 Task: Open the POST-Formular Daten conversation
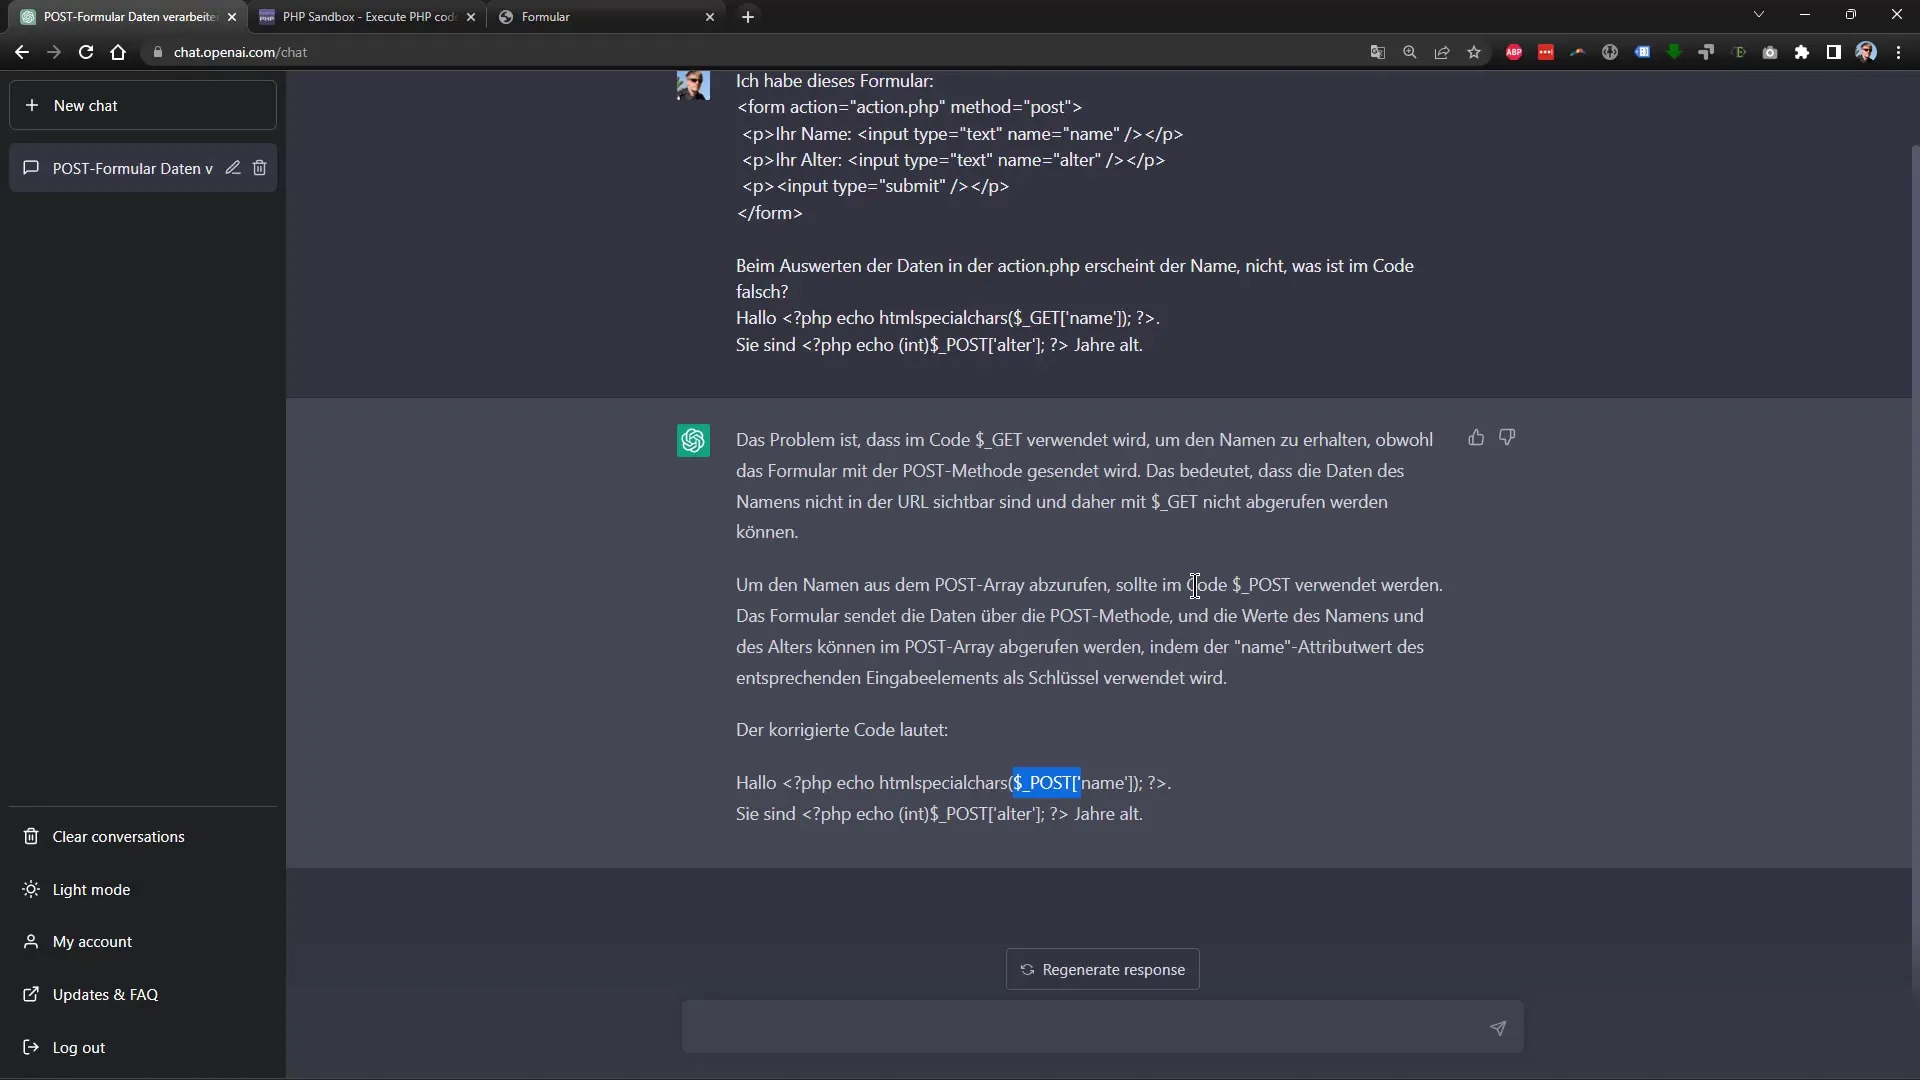(143, 168)
